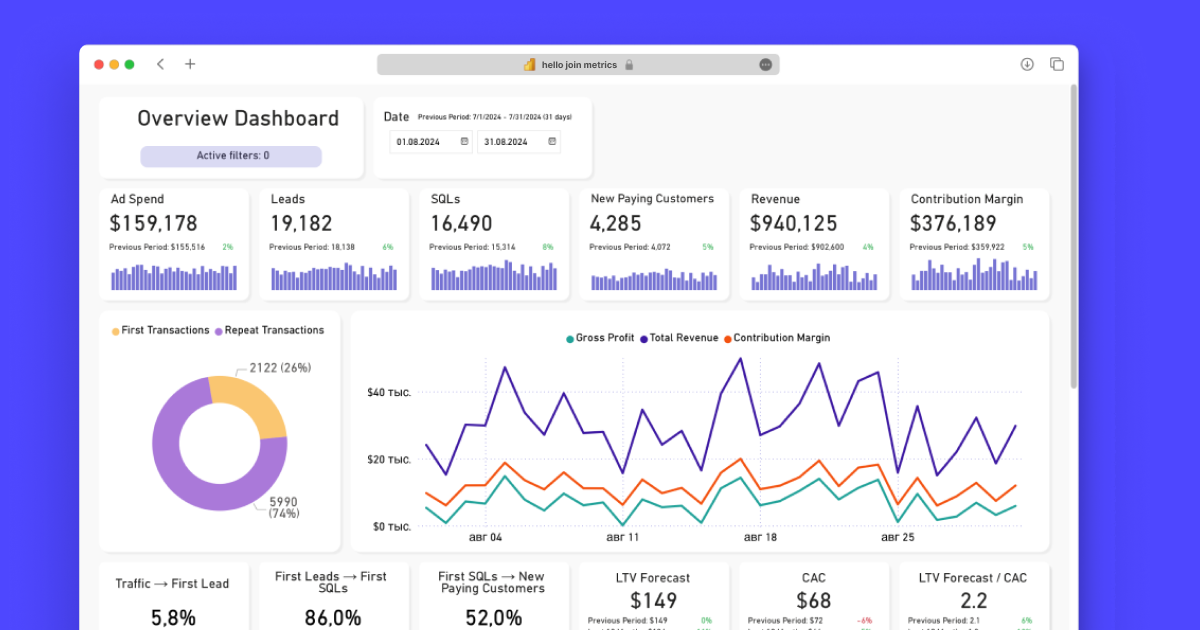This screenshot has height=630, width=1200.
Task: Click the page vertical scrollbar
Action: (x=1074, y=237)
